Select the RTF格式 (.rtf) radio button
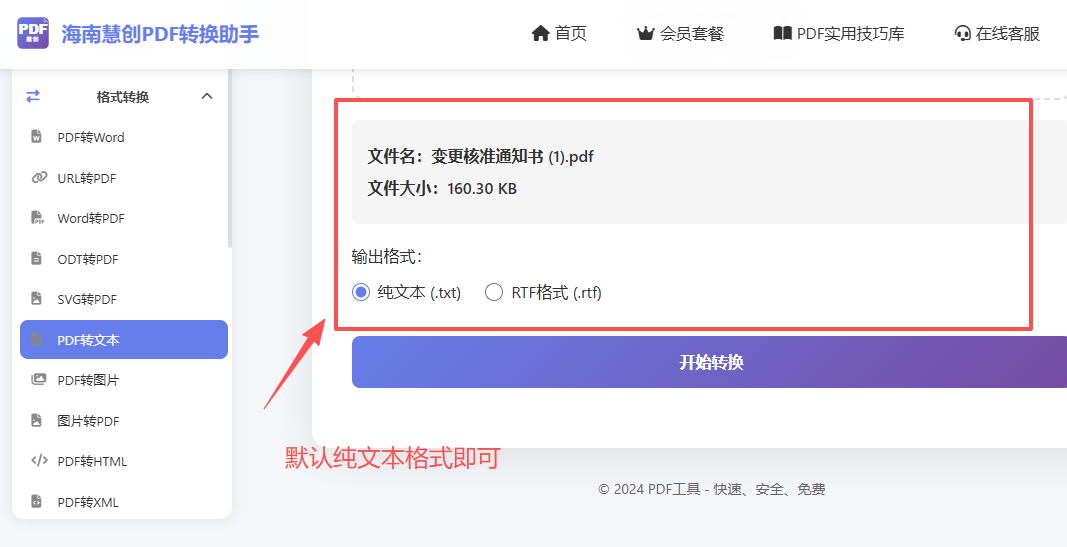Screen dimensions: 1067x547 point(493,293)
